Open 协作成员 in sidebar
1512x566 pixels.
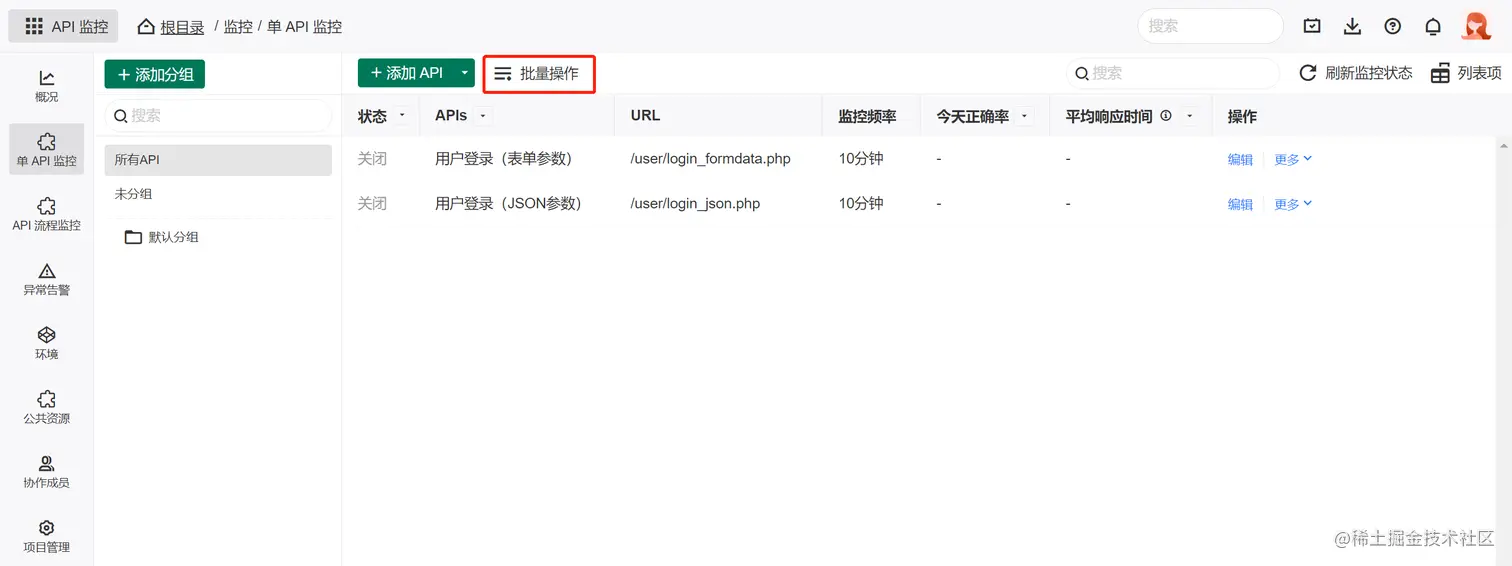click(47, 471)
